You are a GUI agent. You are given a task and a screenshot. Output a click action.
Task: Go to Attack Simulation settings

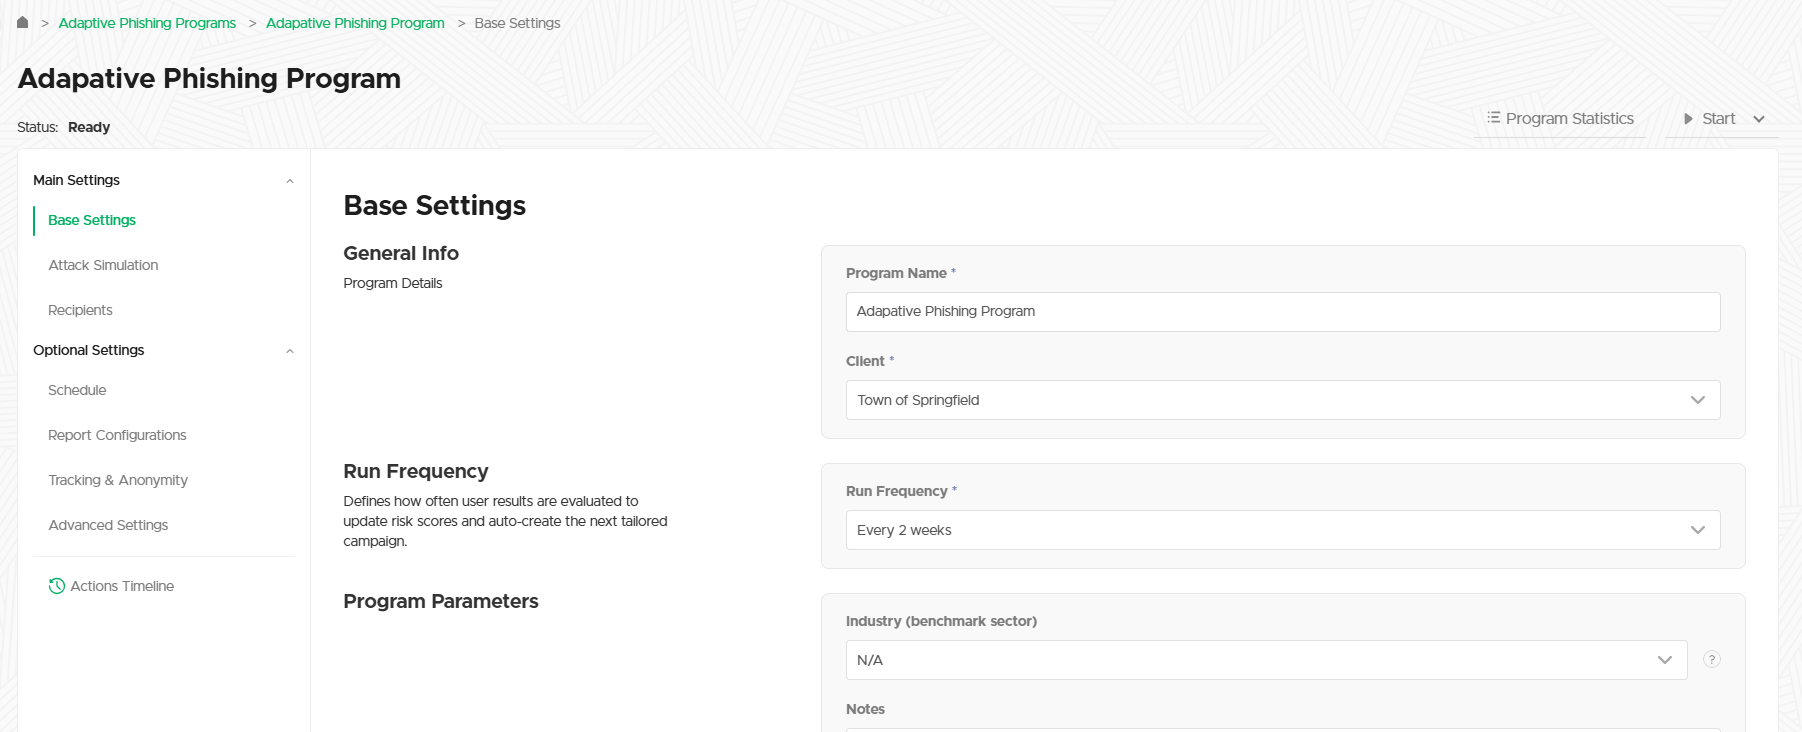tap(103, 265)
